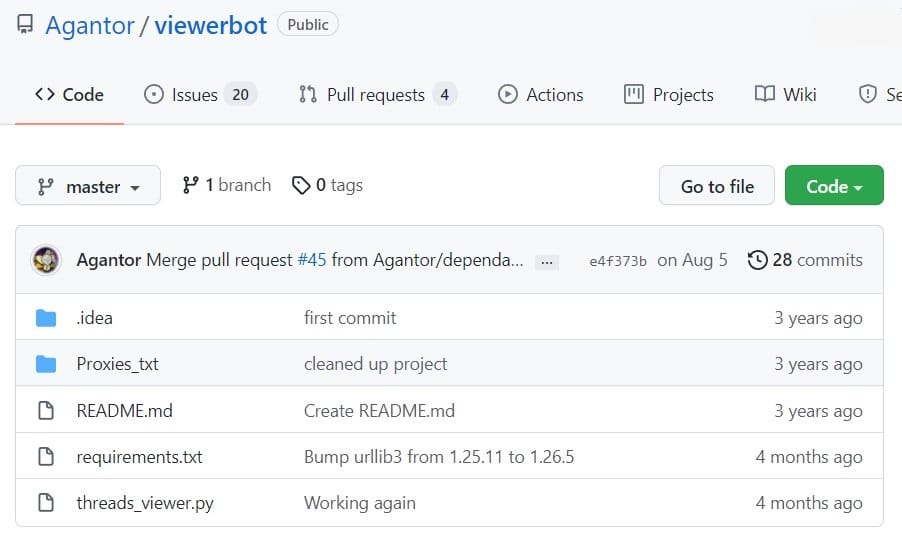Screen dimensions: 902x541
Task: Open the Merge pull request commit message
Action: tap(219, 260)
